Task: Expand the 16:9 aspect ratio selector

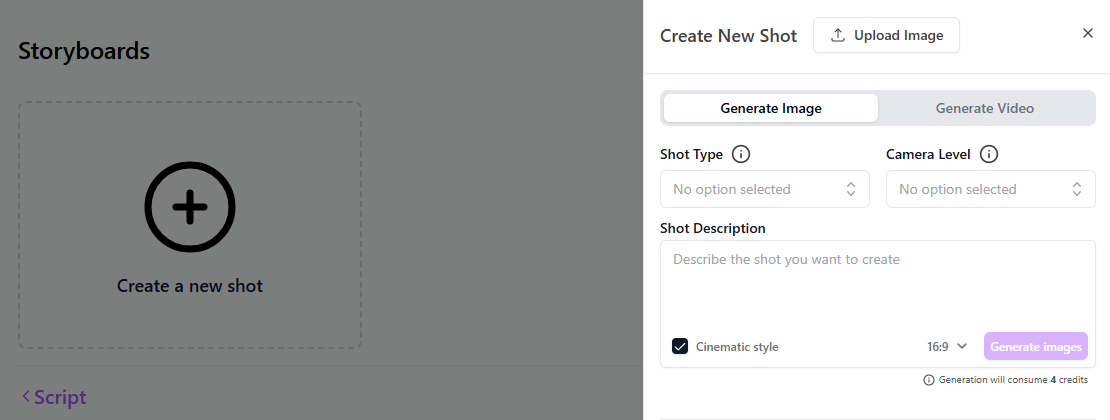Action: [x=947, y=346]
